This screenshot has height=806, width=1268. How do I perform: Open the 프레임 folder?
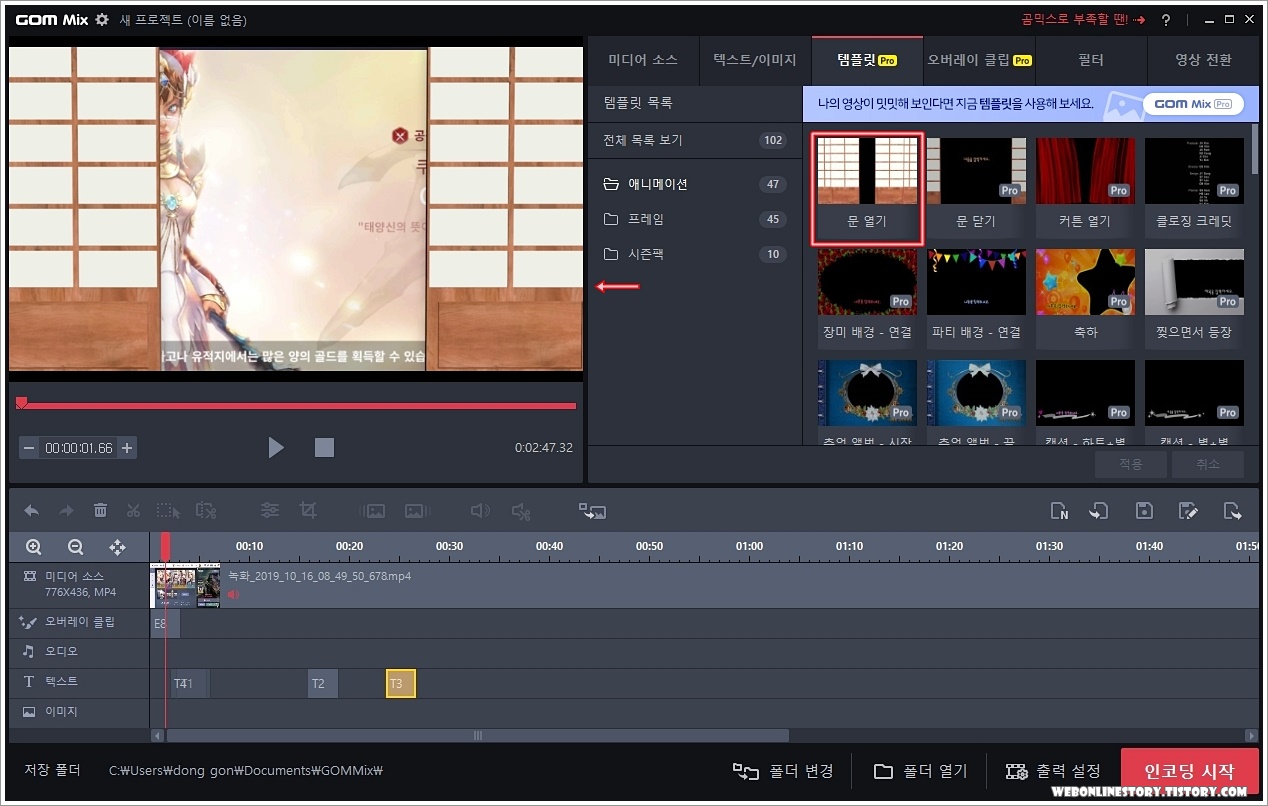pos(695,219)
